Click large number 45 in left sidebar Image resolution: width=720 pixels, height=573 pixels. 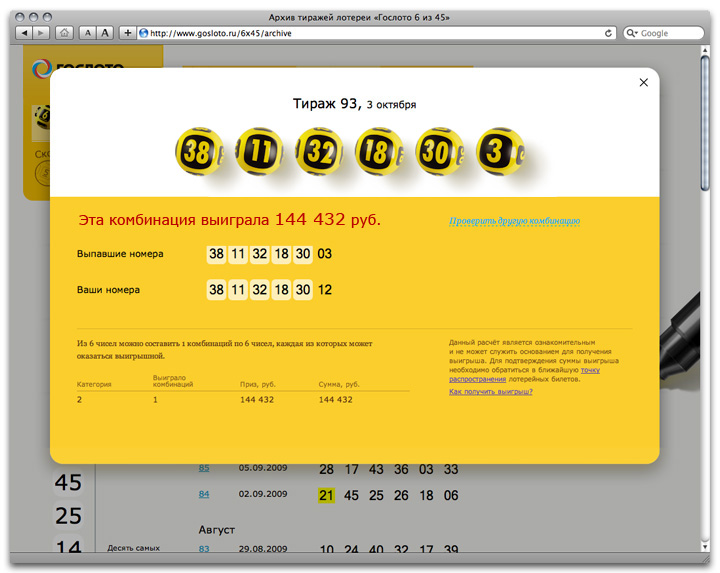68,483
